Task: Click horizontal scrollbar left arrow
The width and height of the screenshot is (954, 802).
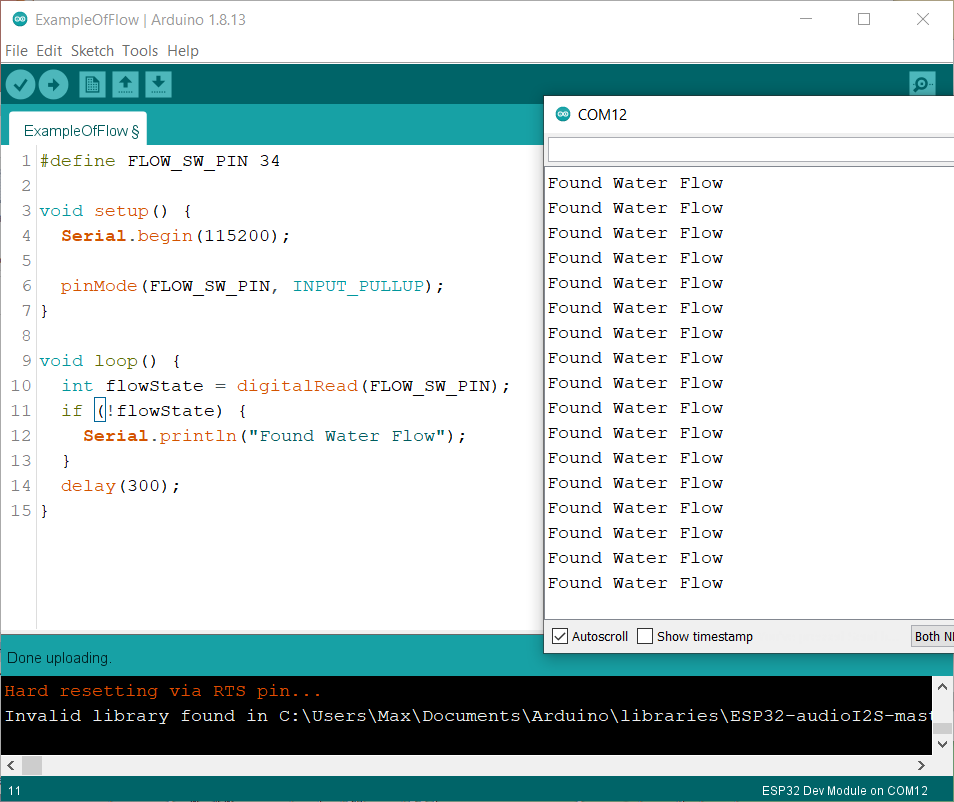Action: pyautogui.click(x=11, y=765)
